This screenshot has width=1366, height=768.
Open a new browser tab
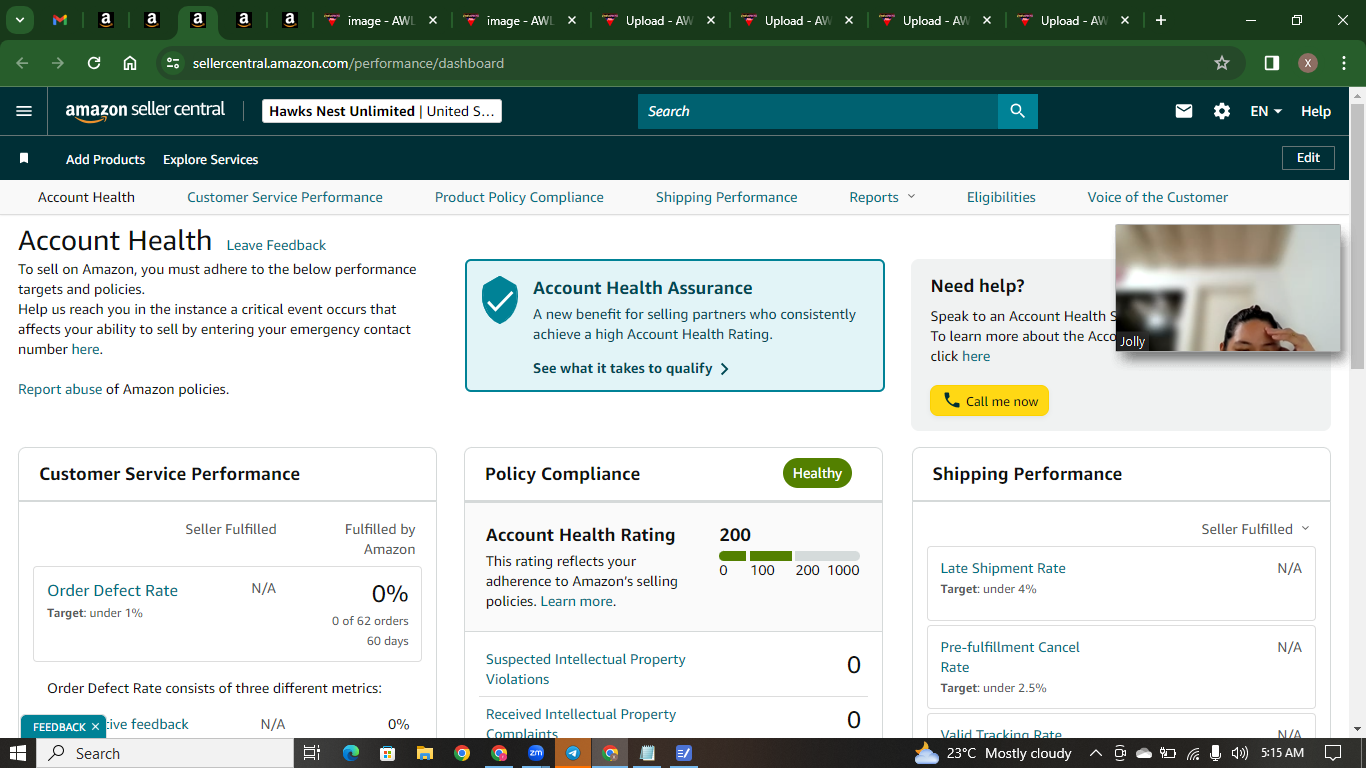tap(1161, 20)
